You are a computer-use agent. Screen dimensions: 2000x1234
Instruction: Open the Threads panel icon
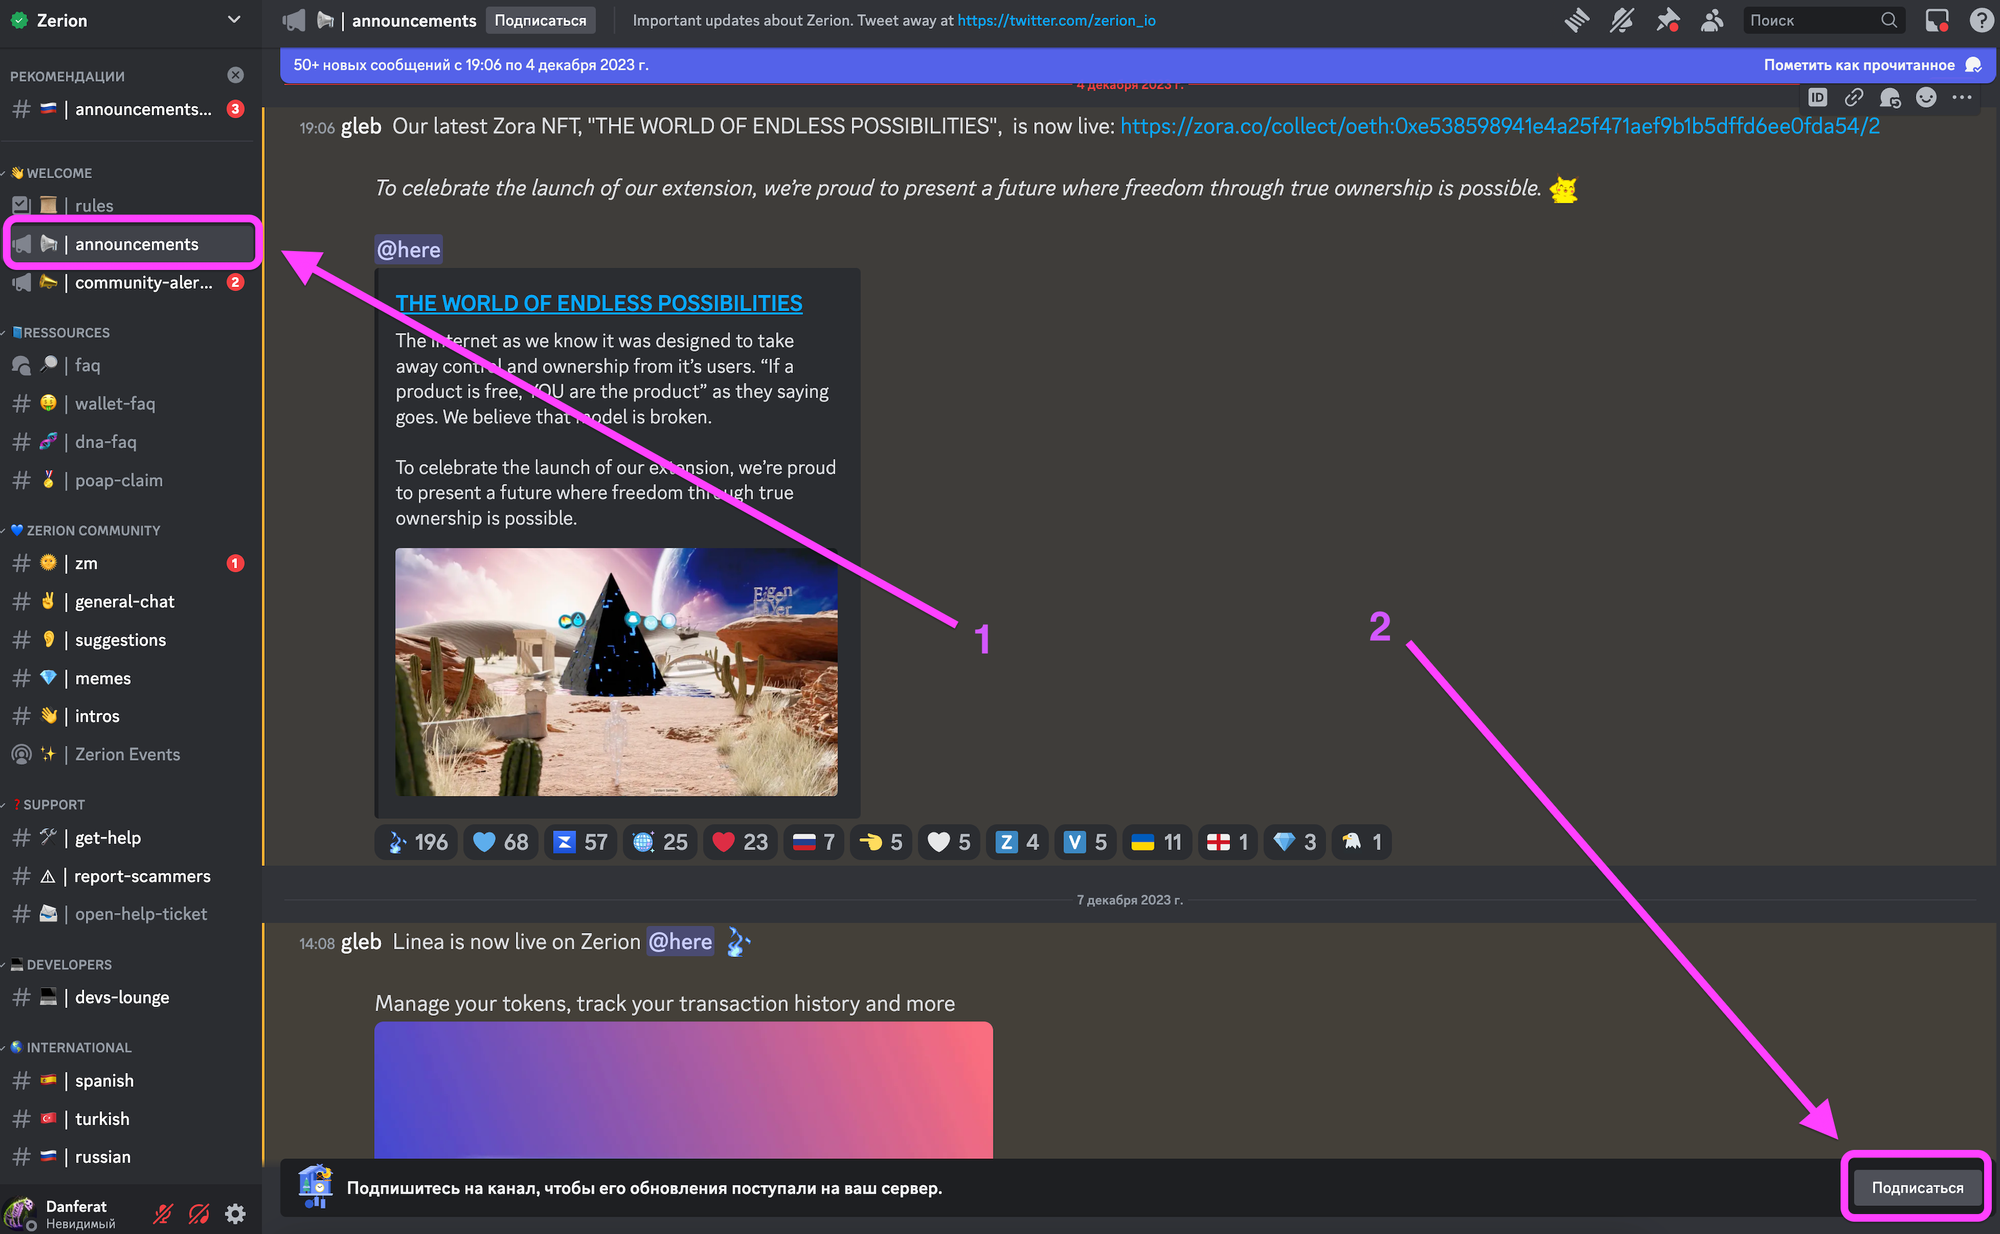[x=1577, y=20]
